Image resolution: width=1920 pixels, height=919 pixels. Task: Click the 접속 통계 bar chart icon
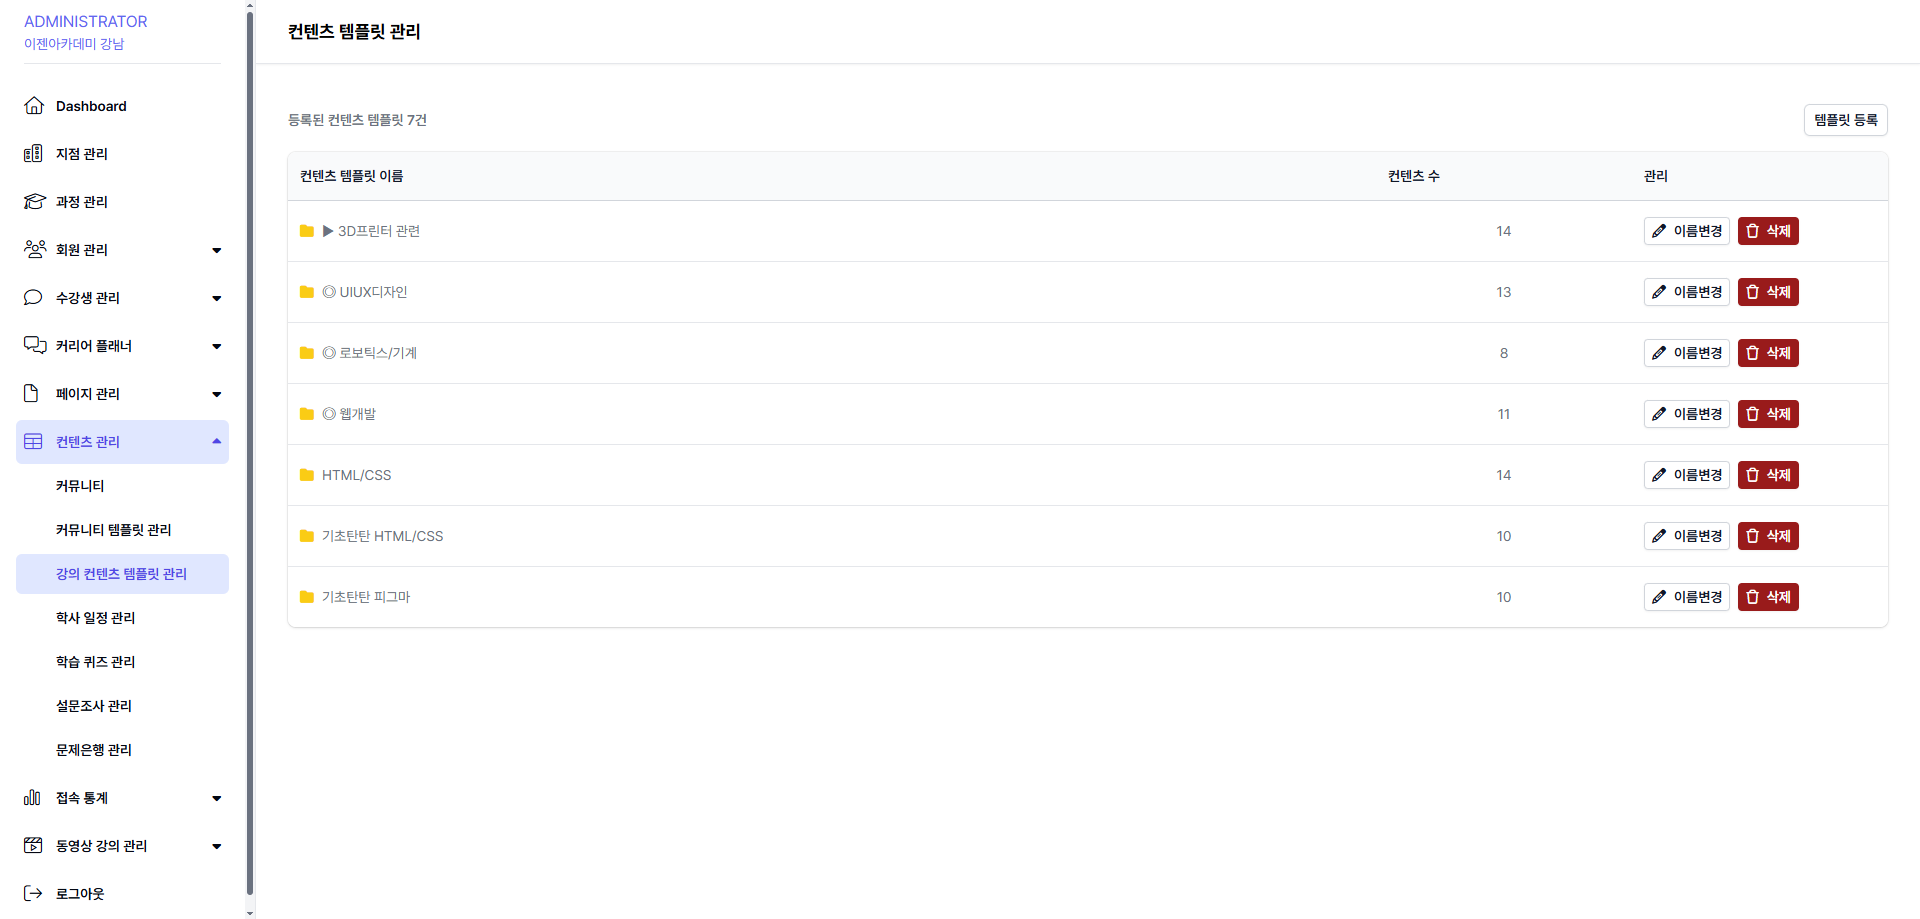point(33,798)
